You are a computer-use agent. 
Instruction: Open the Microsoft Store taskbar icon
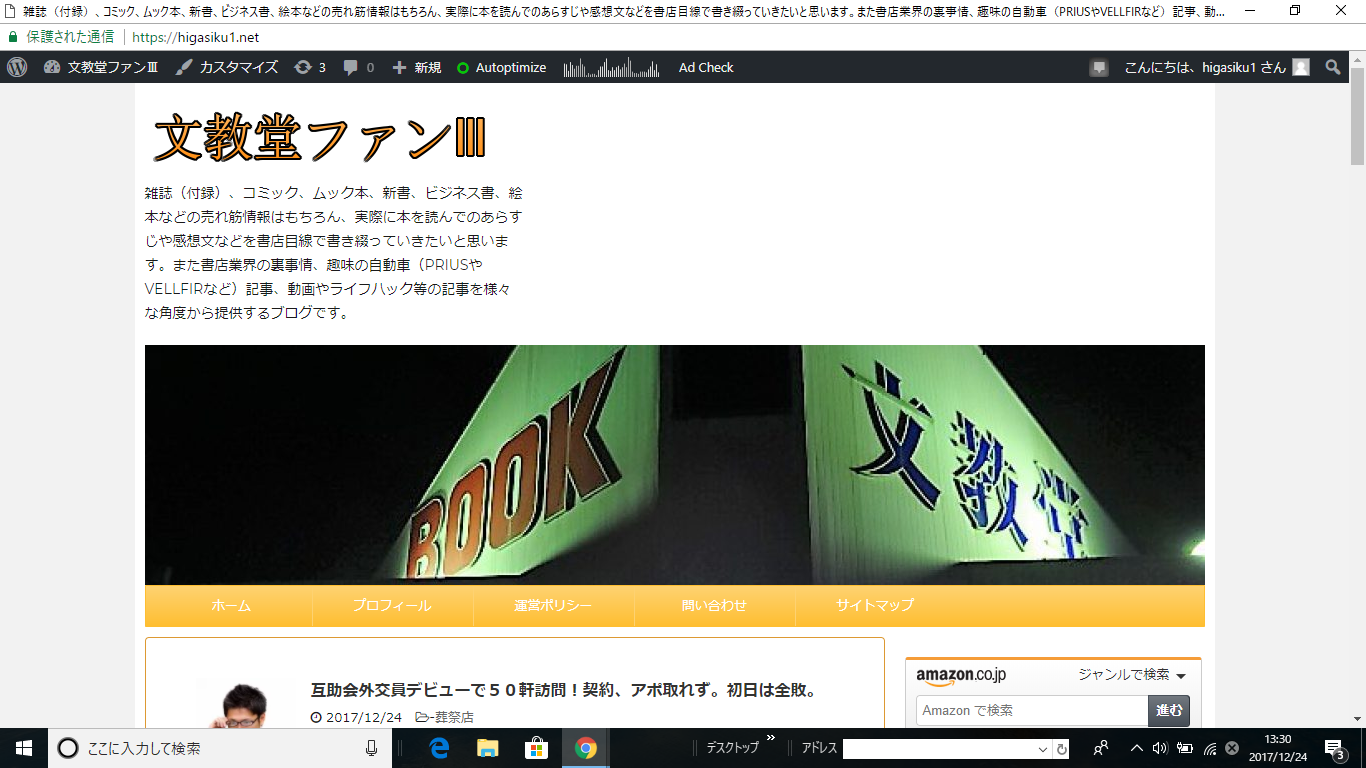[x=536, y=748]
